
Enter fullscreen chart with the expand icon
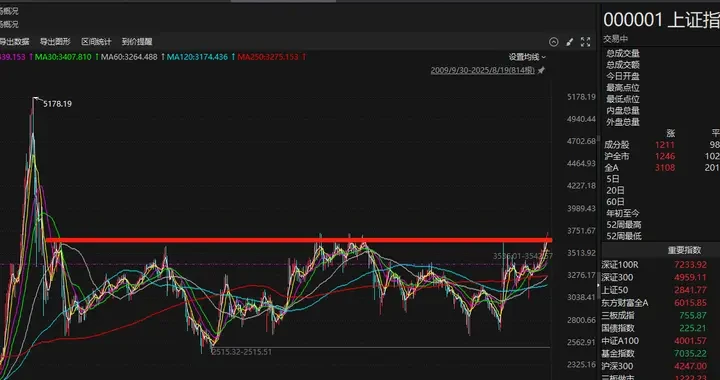(x=585, y=42)
